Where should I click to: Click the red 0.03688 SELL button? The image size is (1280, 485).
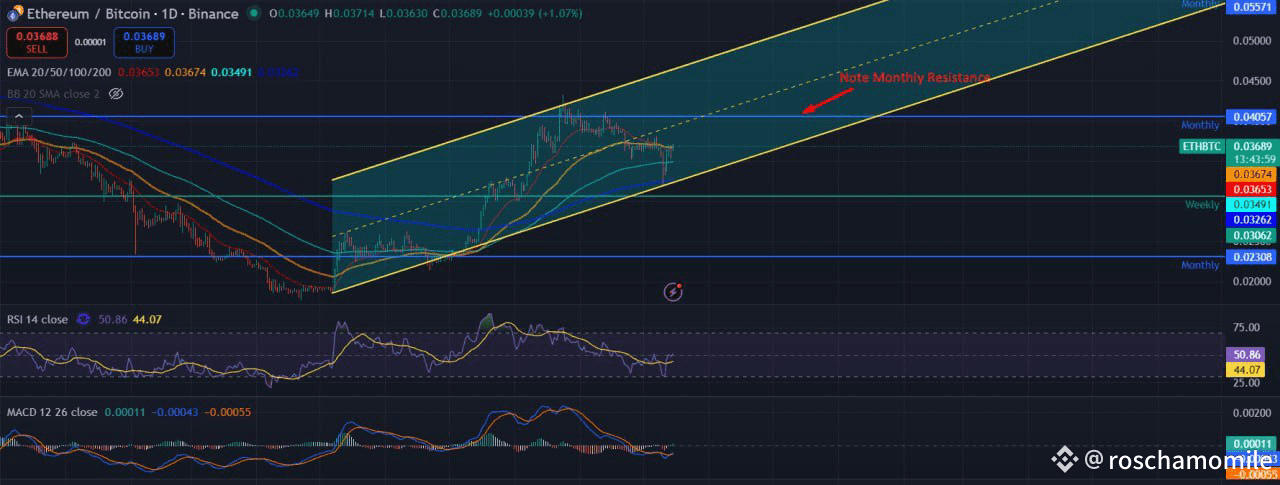[37, 42]
